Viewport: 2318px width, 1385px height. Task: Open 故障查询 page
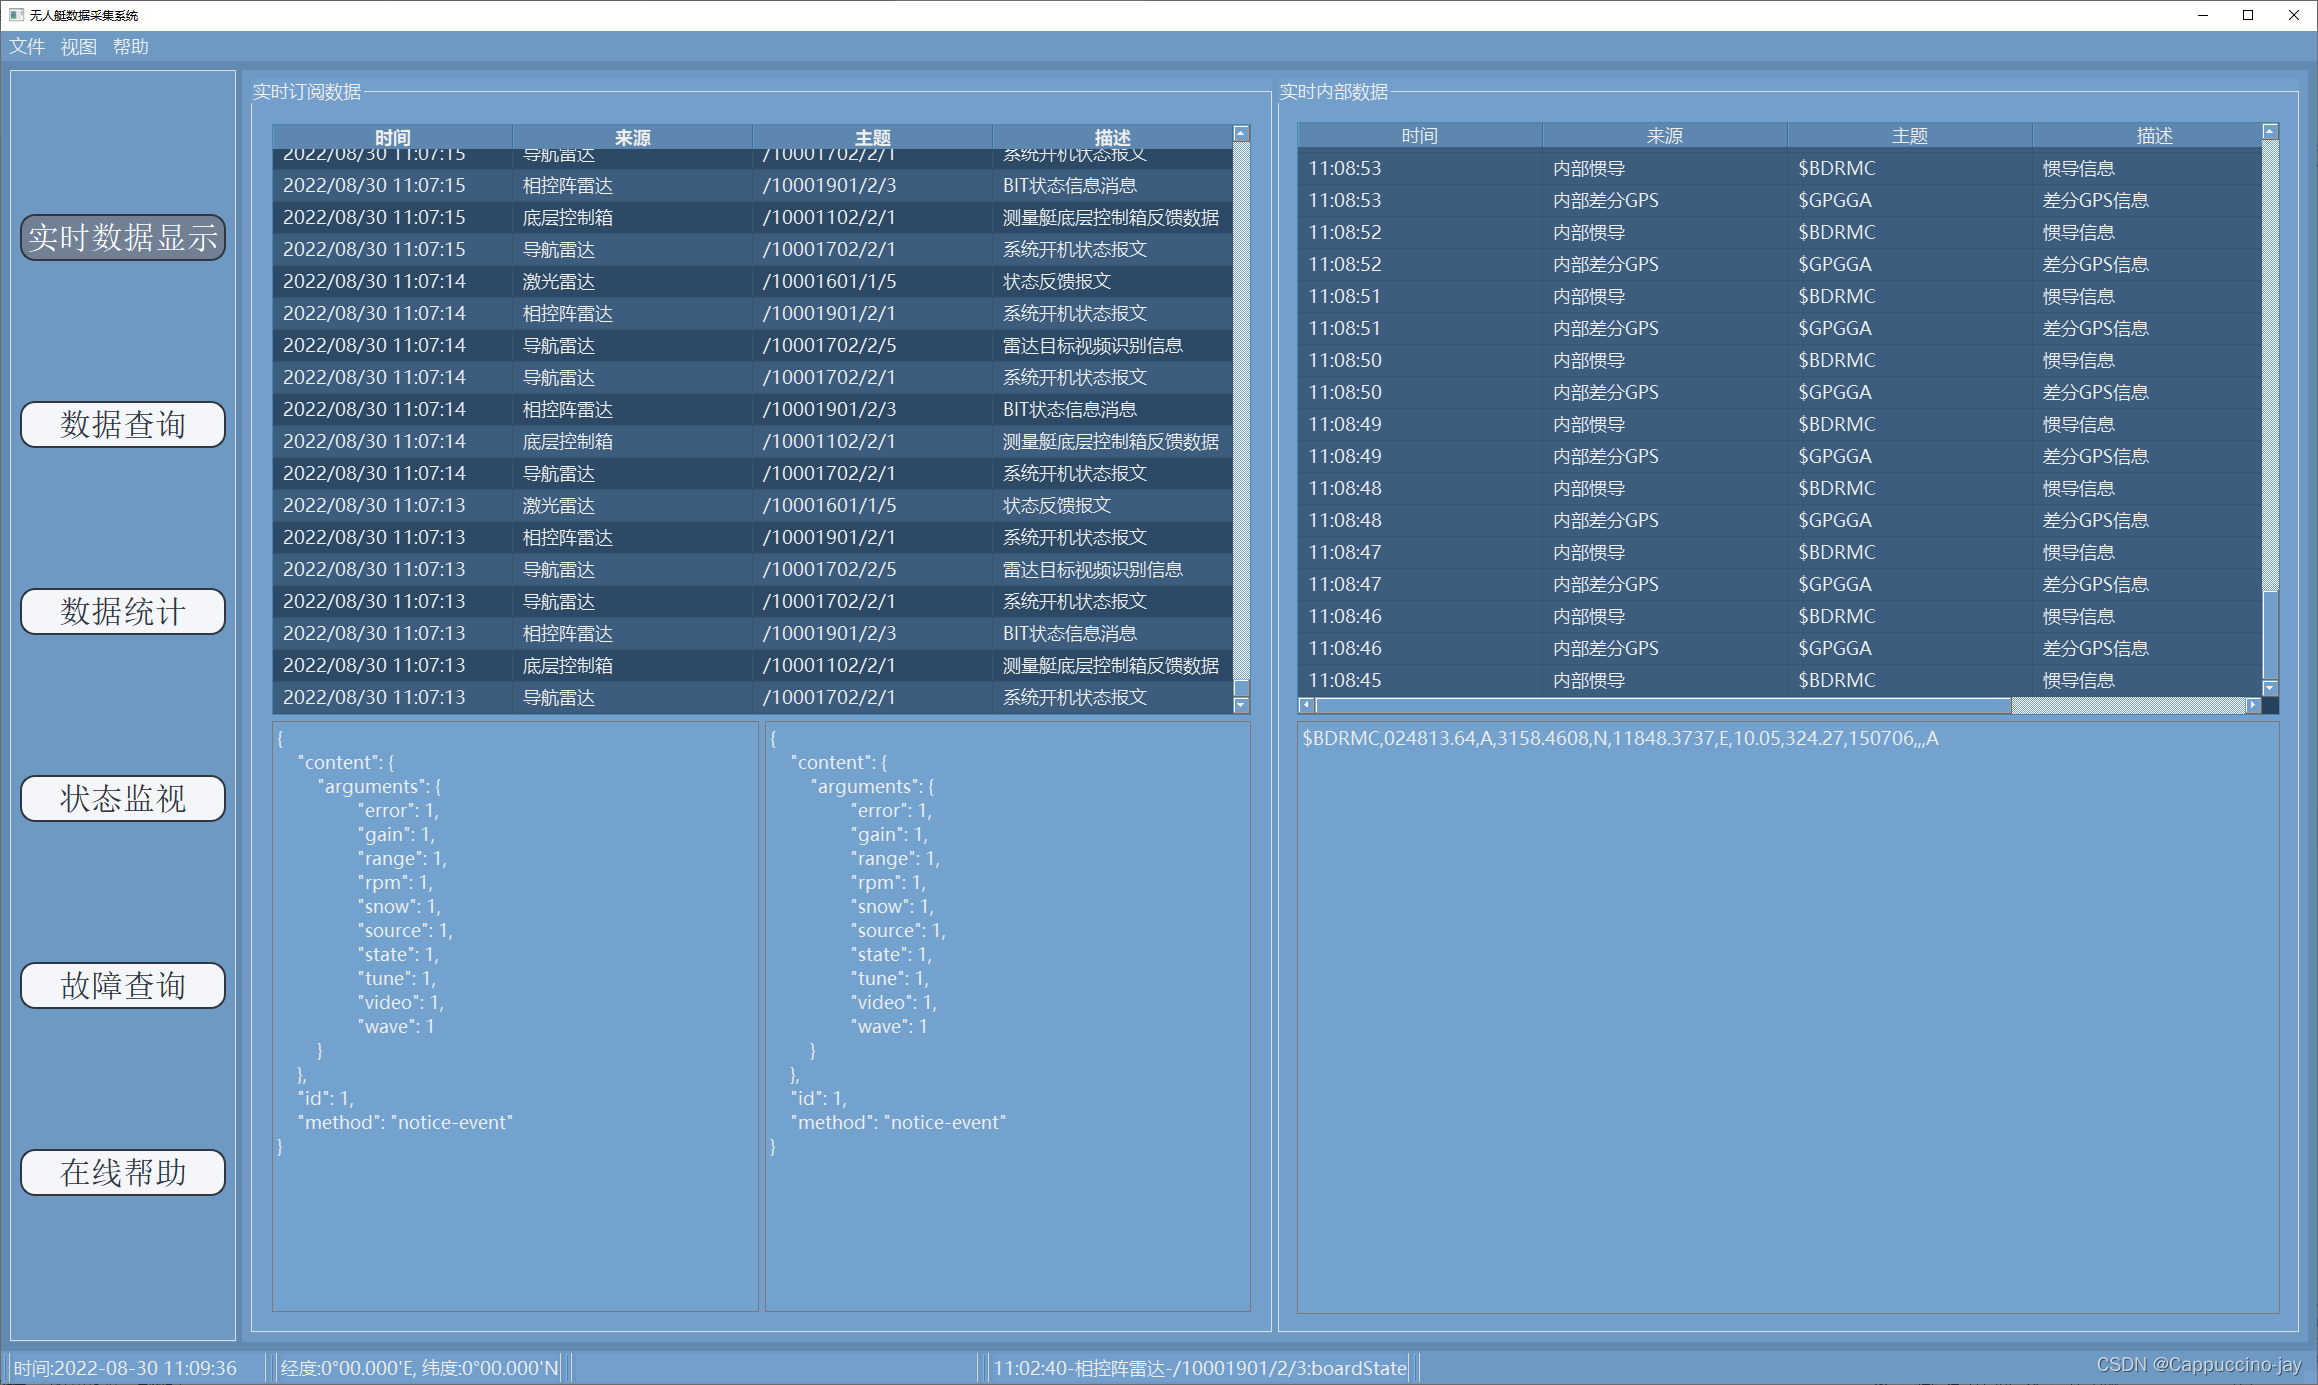tap(123, 986)
